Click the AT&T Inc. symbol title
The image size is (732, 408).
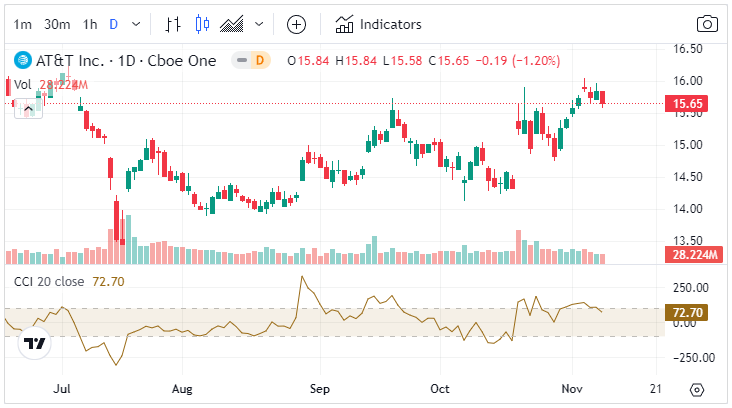tap(126, 61)
